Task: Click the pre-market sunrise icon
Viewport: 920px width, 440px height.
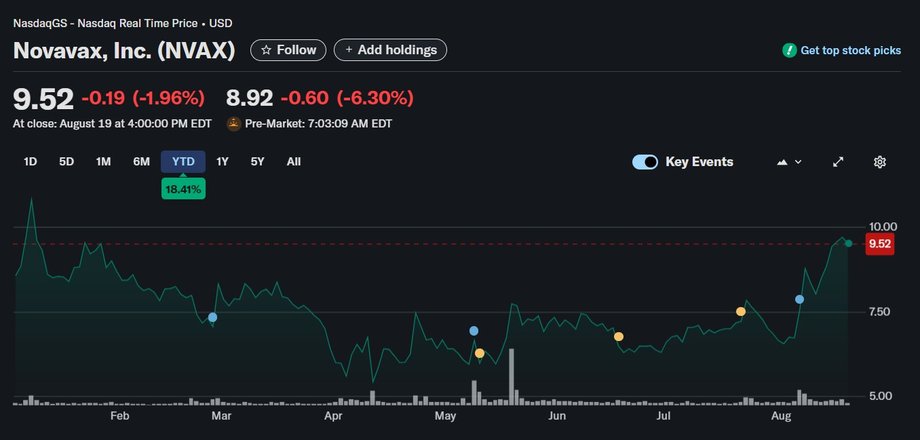Action: pos(234,124)
